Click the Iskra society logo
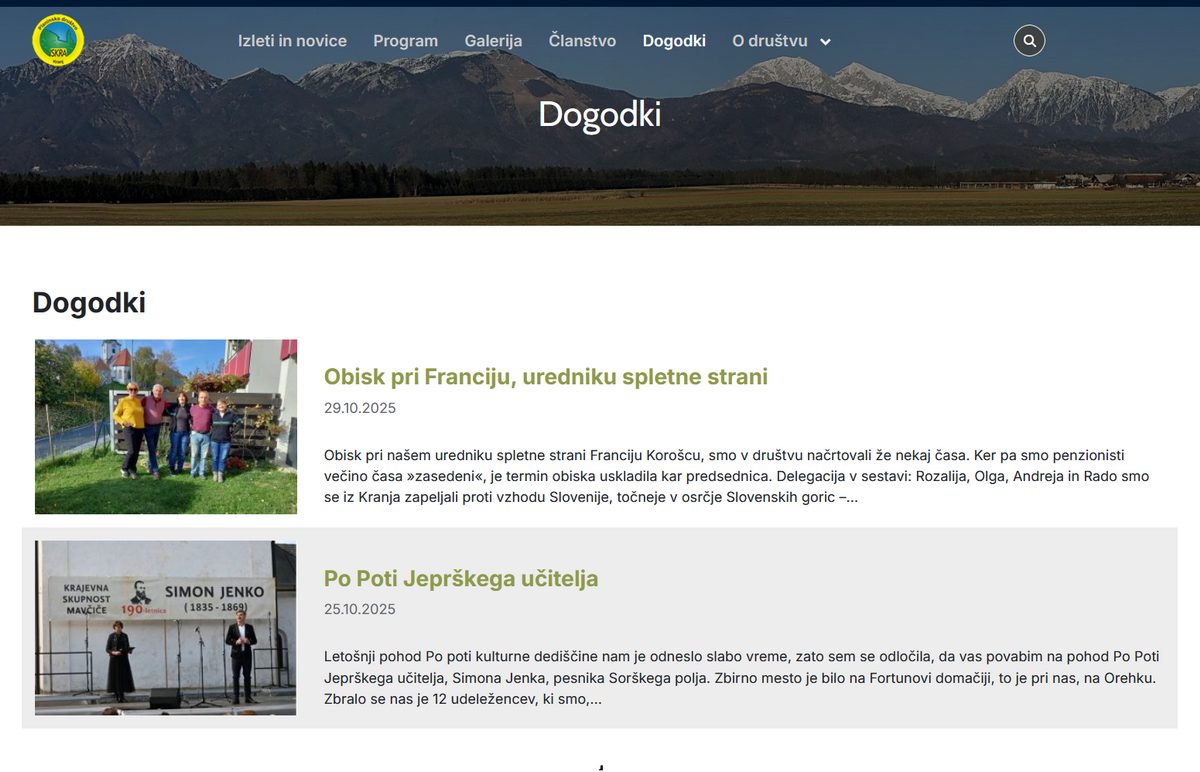 (57, 40)
